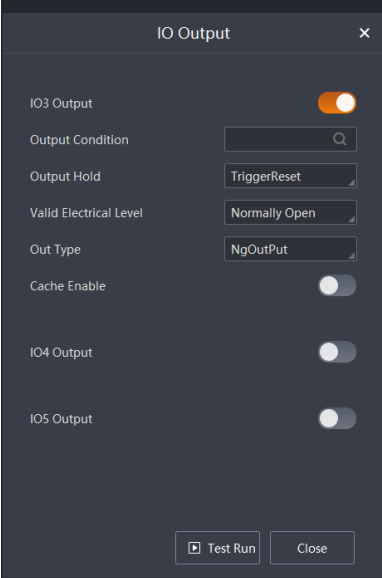Click the Close button at the bottom
Screen dimensions: 382x578
[x=312, y=548]
